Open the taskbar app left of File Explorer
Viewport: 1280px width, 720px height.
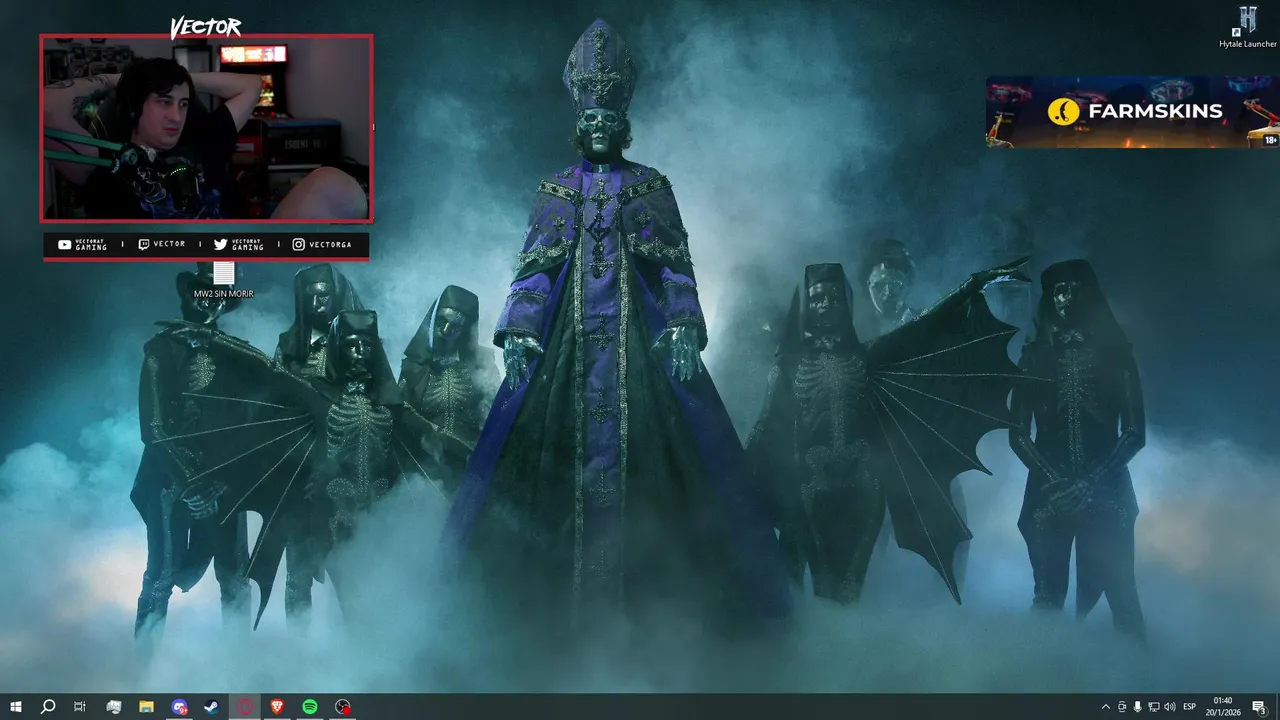(x=114, y=707)
